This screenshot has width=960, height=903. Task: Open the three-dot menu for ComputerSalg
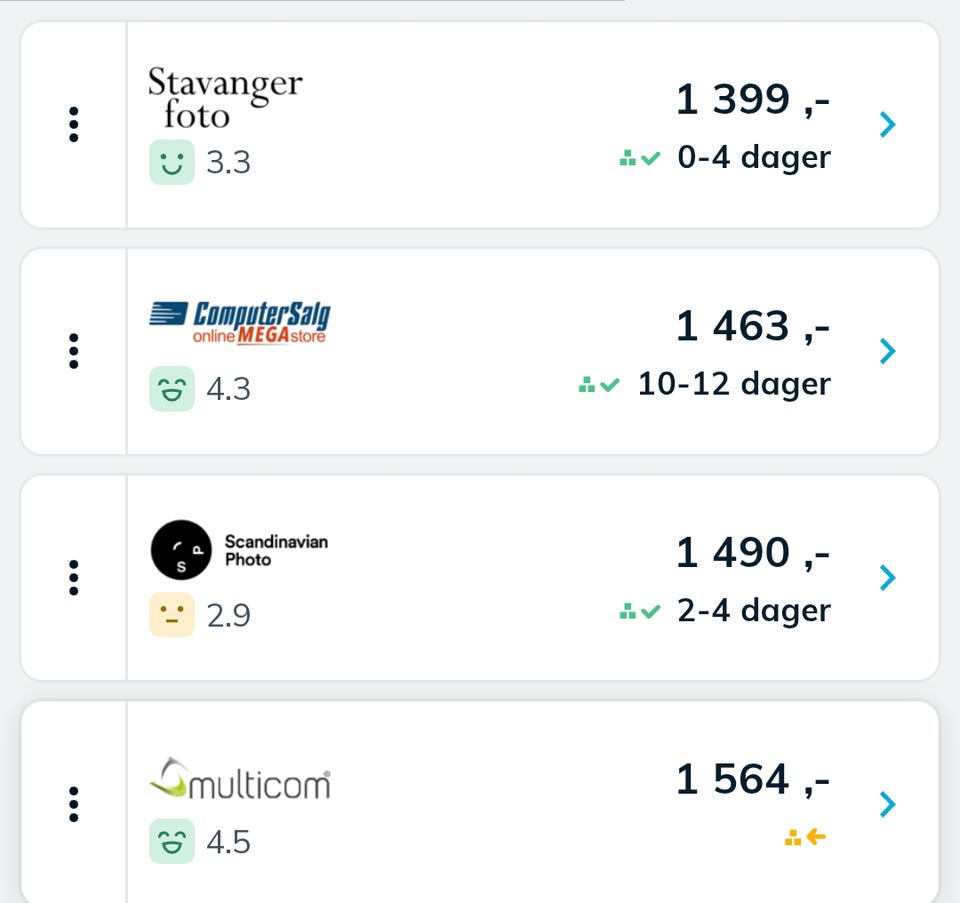(73, 351)
